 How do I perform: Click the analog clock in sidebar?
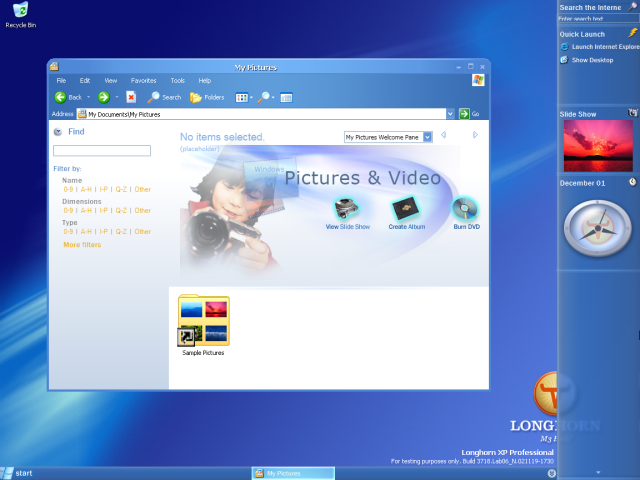tap(598, 229)
